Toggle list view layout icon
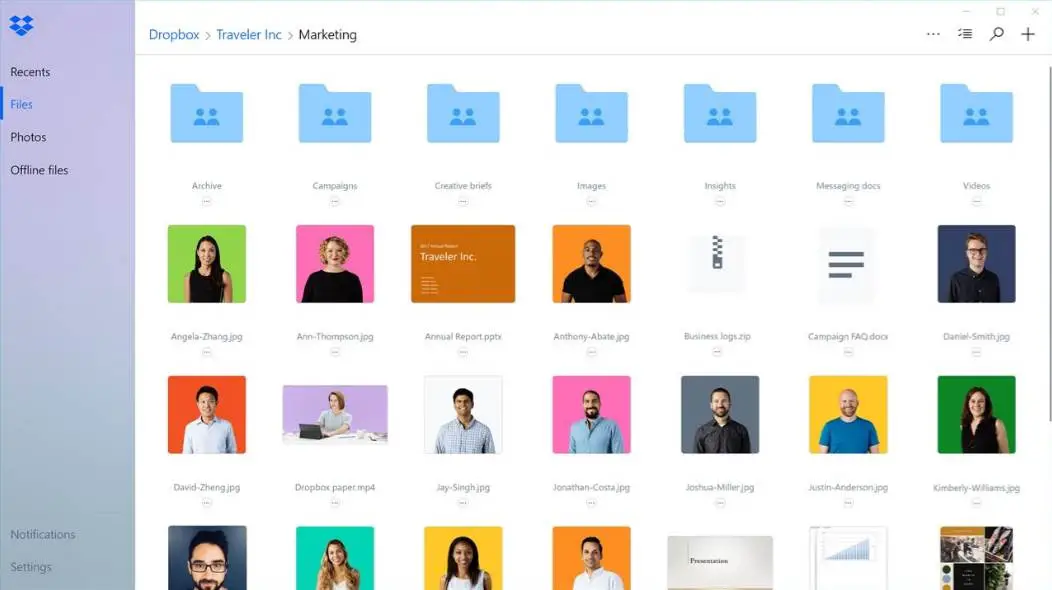Screen dimensions: 1052x590 coord(965,34)
